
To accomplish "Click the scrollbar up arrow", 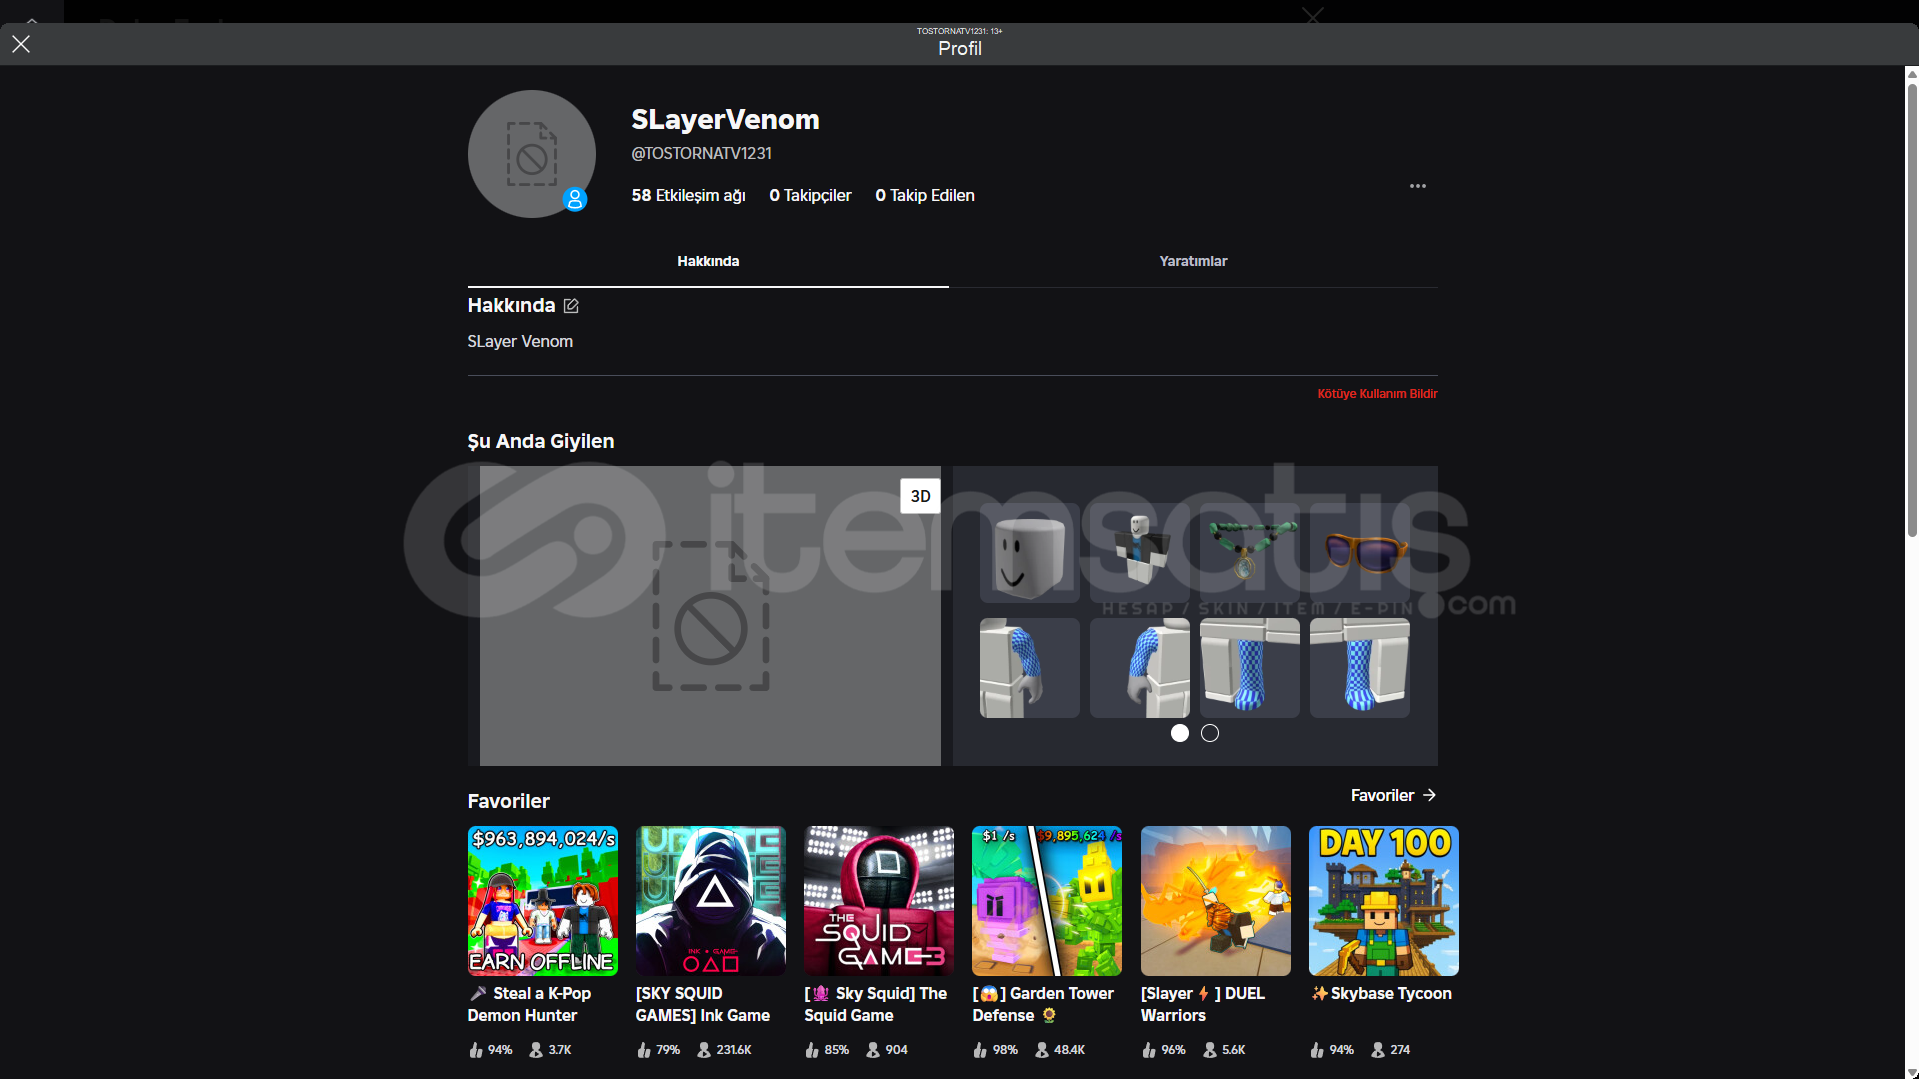I will [1911, 73].
